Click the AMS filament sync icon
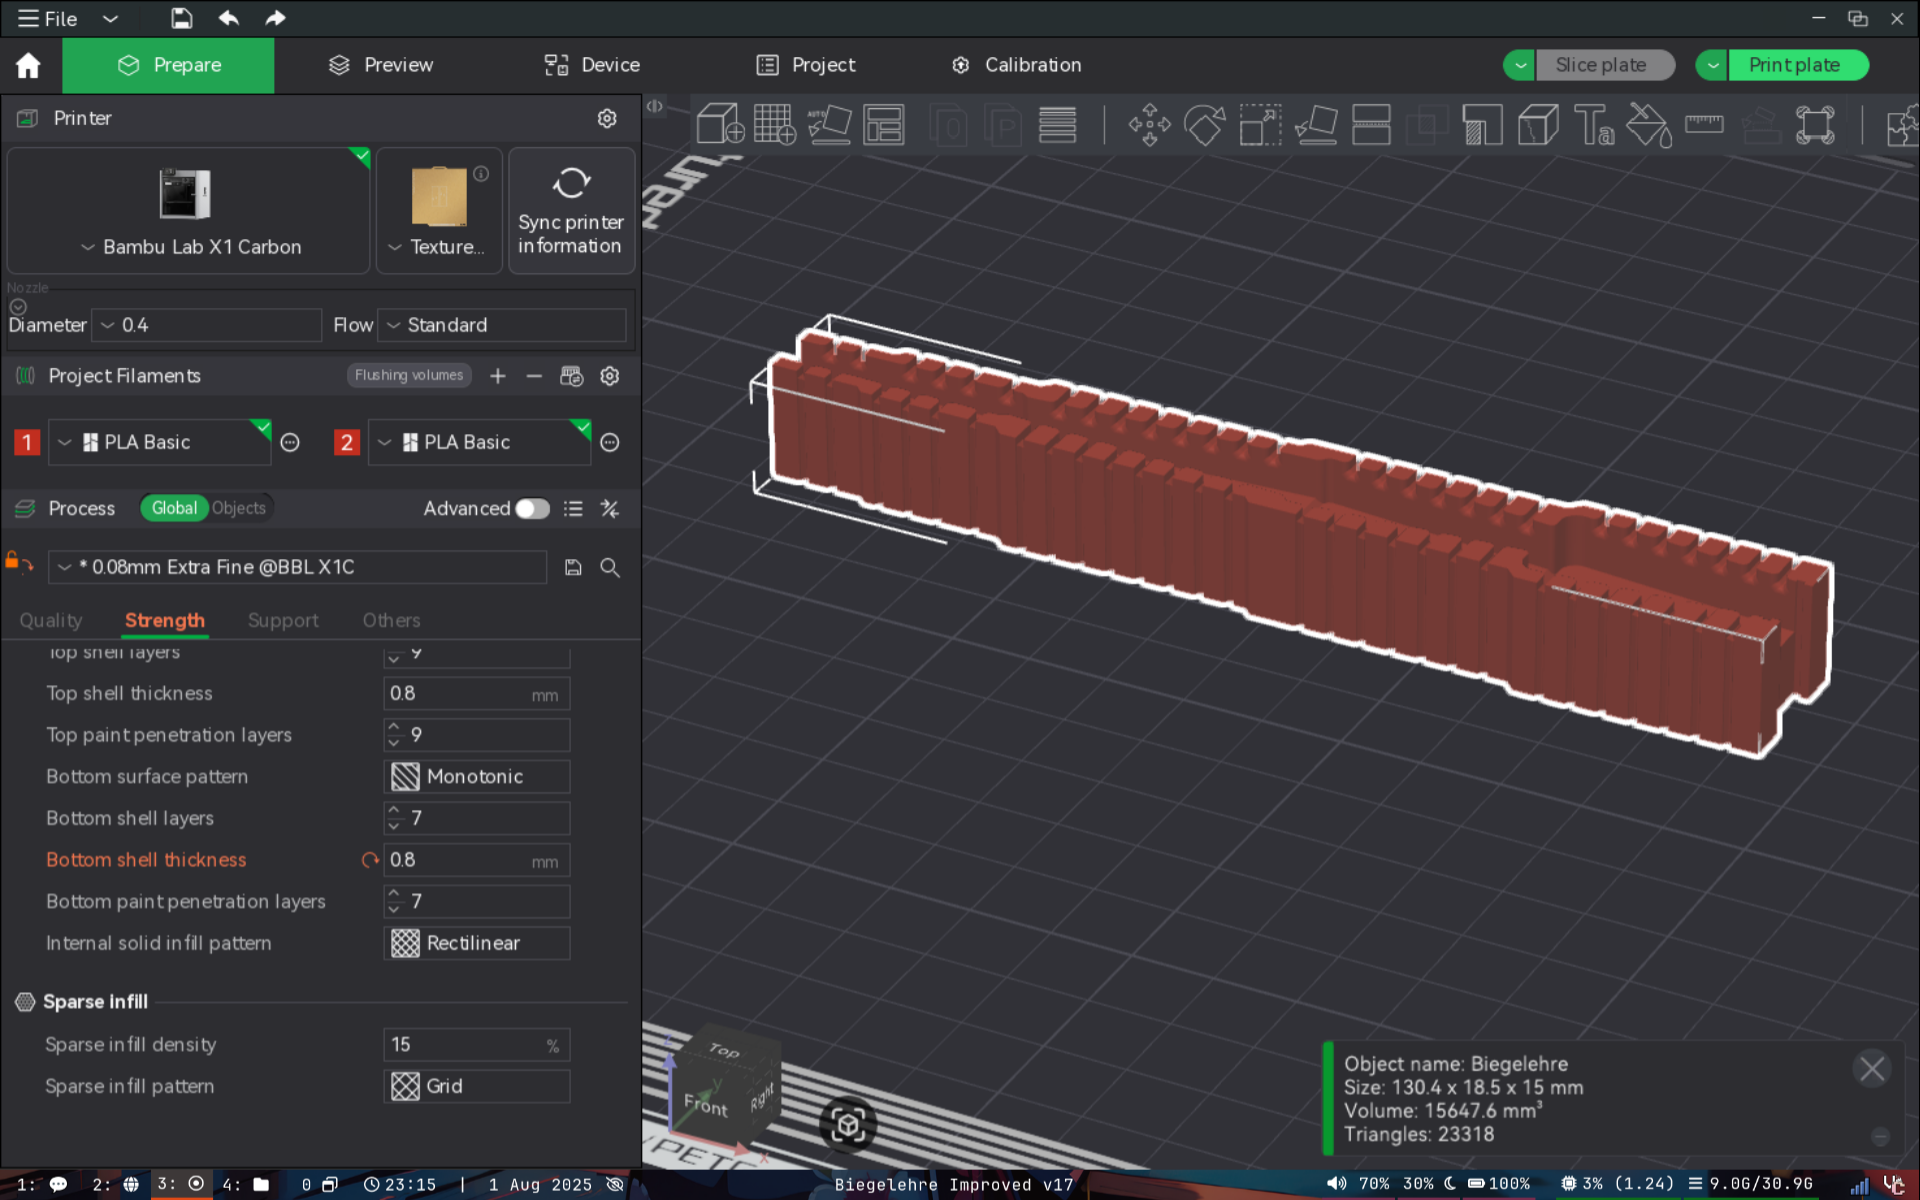 point(571,376)
